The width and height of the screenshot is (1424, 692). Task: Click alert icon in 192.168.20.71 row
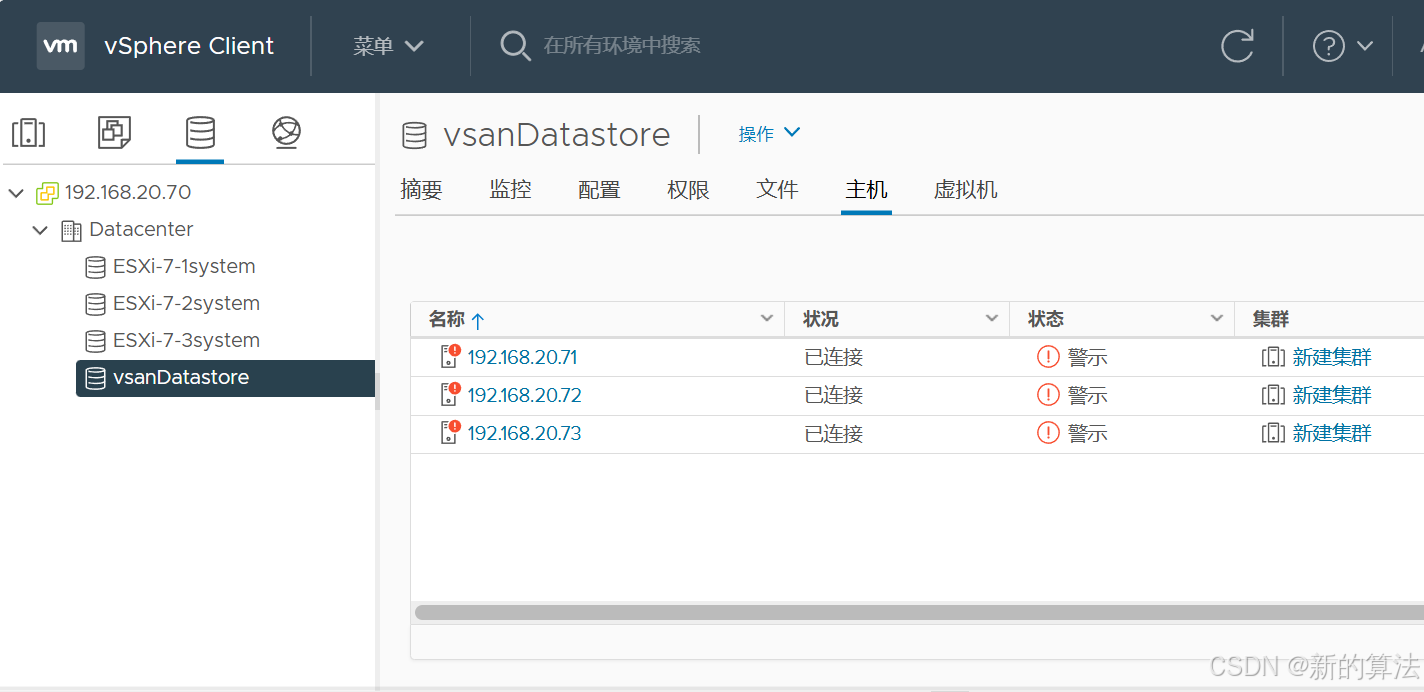pos(1048,357)
